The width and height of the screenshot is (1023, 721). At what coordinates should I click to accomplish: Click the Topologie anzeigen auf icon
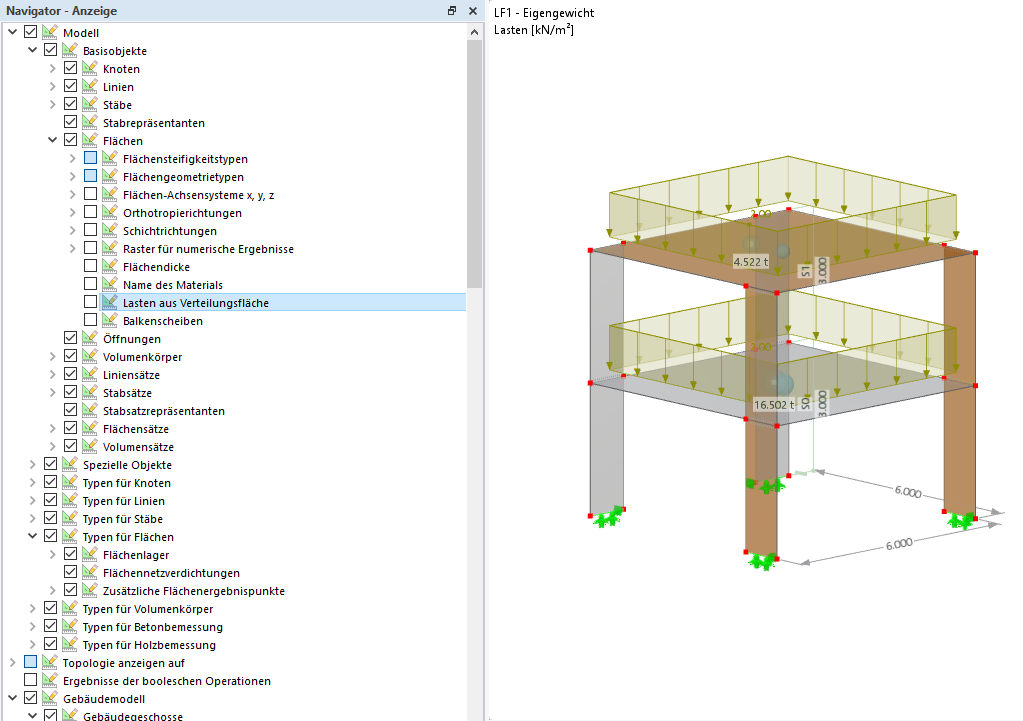[50, 662]
